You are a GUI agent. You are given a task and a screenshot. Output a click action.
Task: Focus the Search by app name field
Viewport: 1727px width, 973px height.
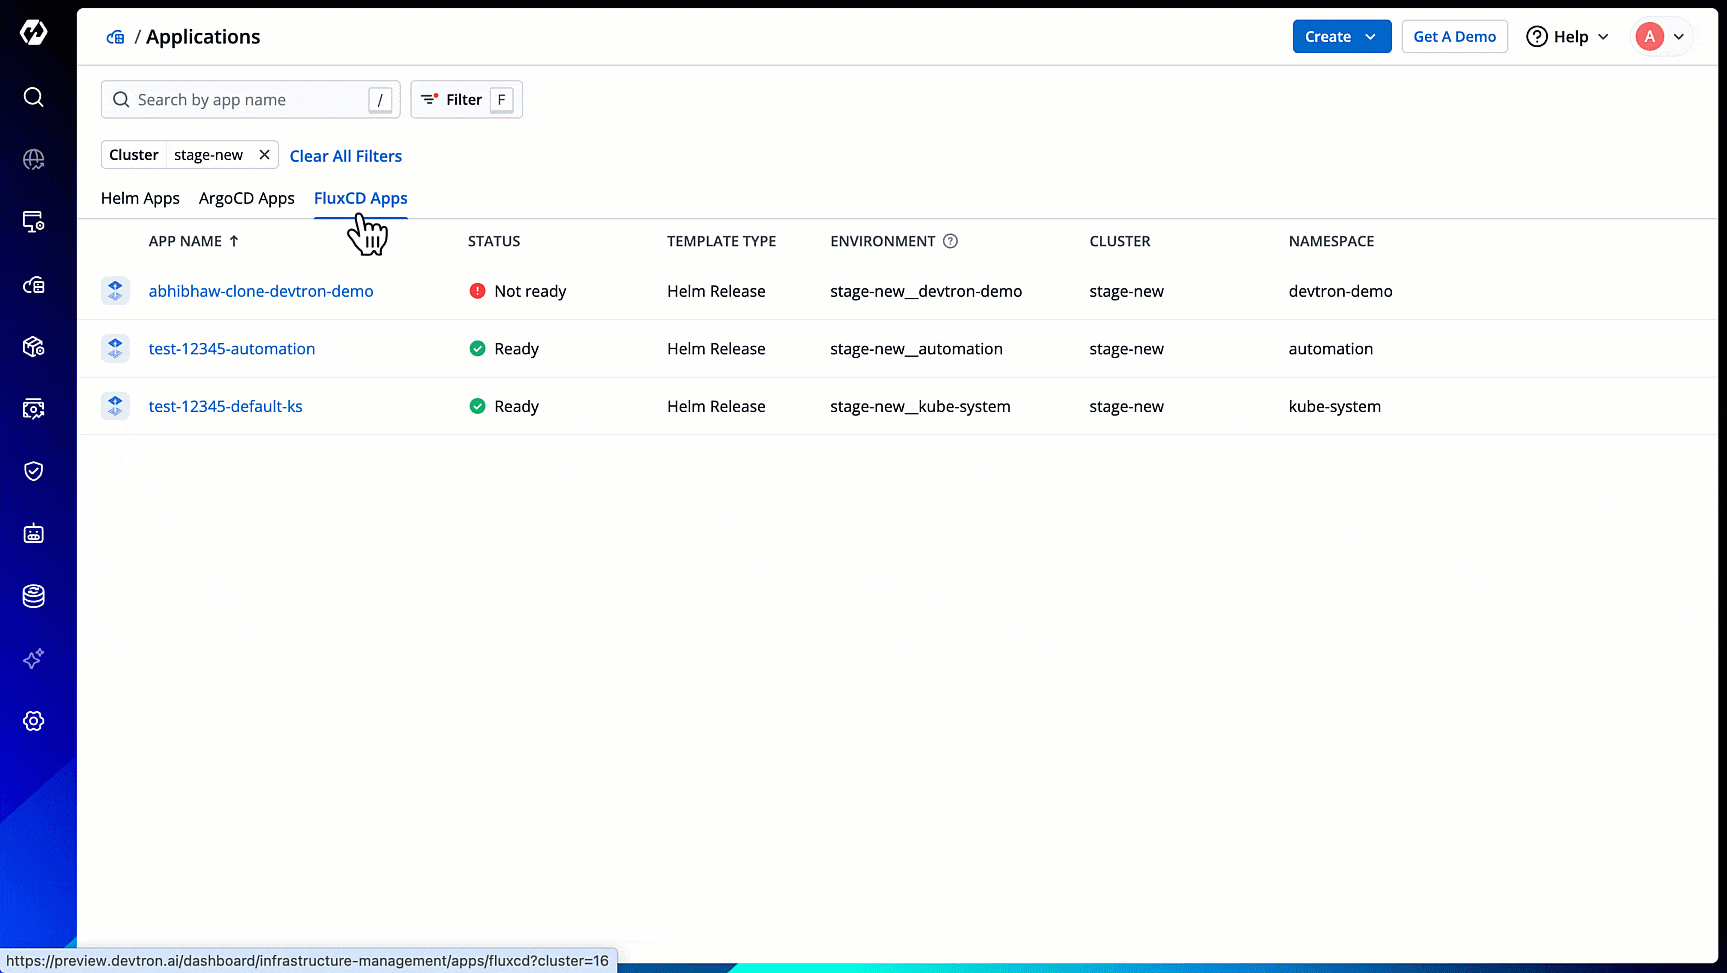click(250, 100)
